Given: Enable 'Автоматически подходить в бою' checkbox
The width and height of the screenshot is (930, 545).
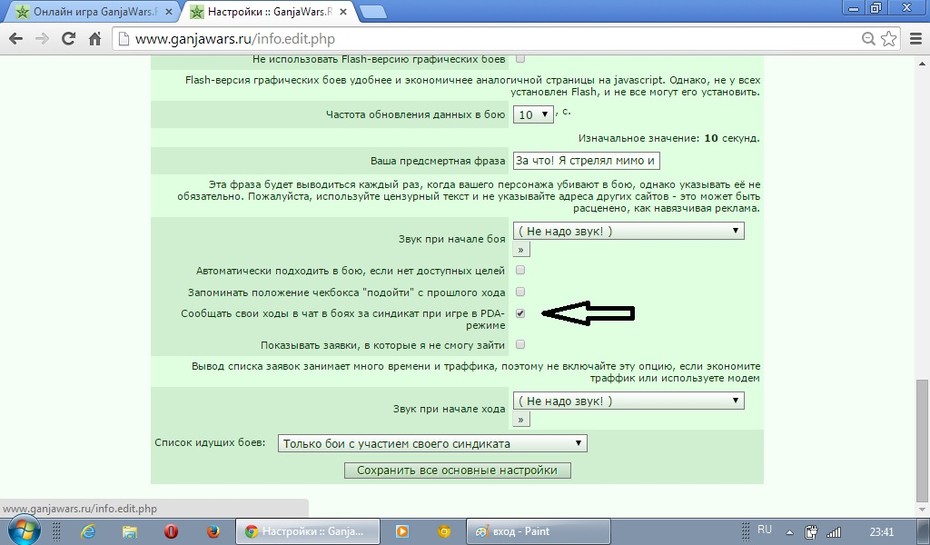Looking at the screenshot, I should click(520, 270).
